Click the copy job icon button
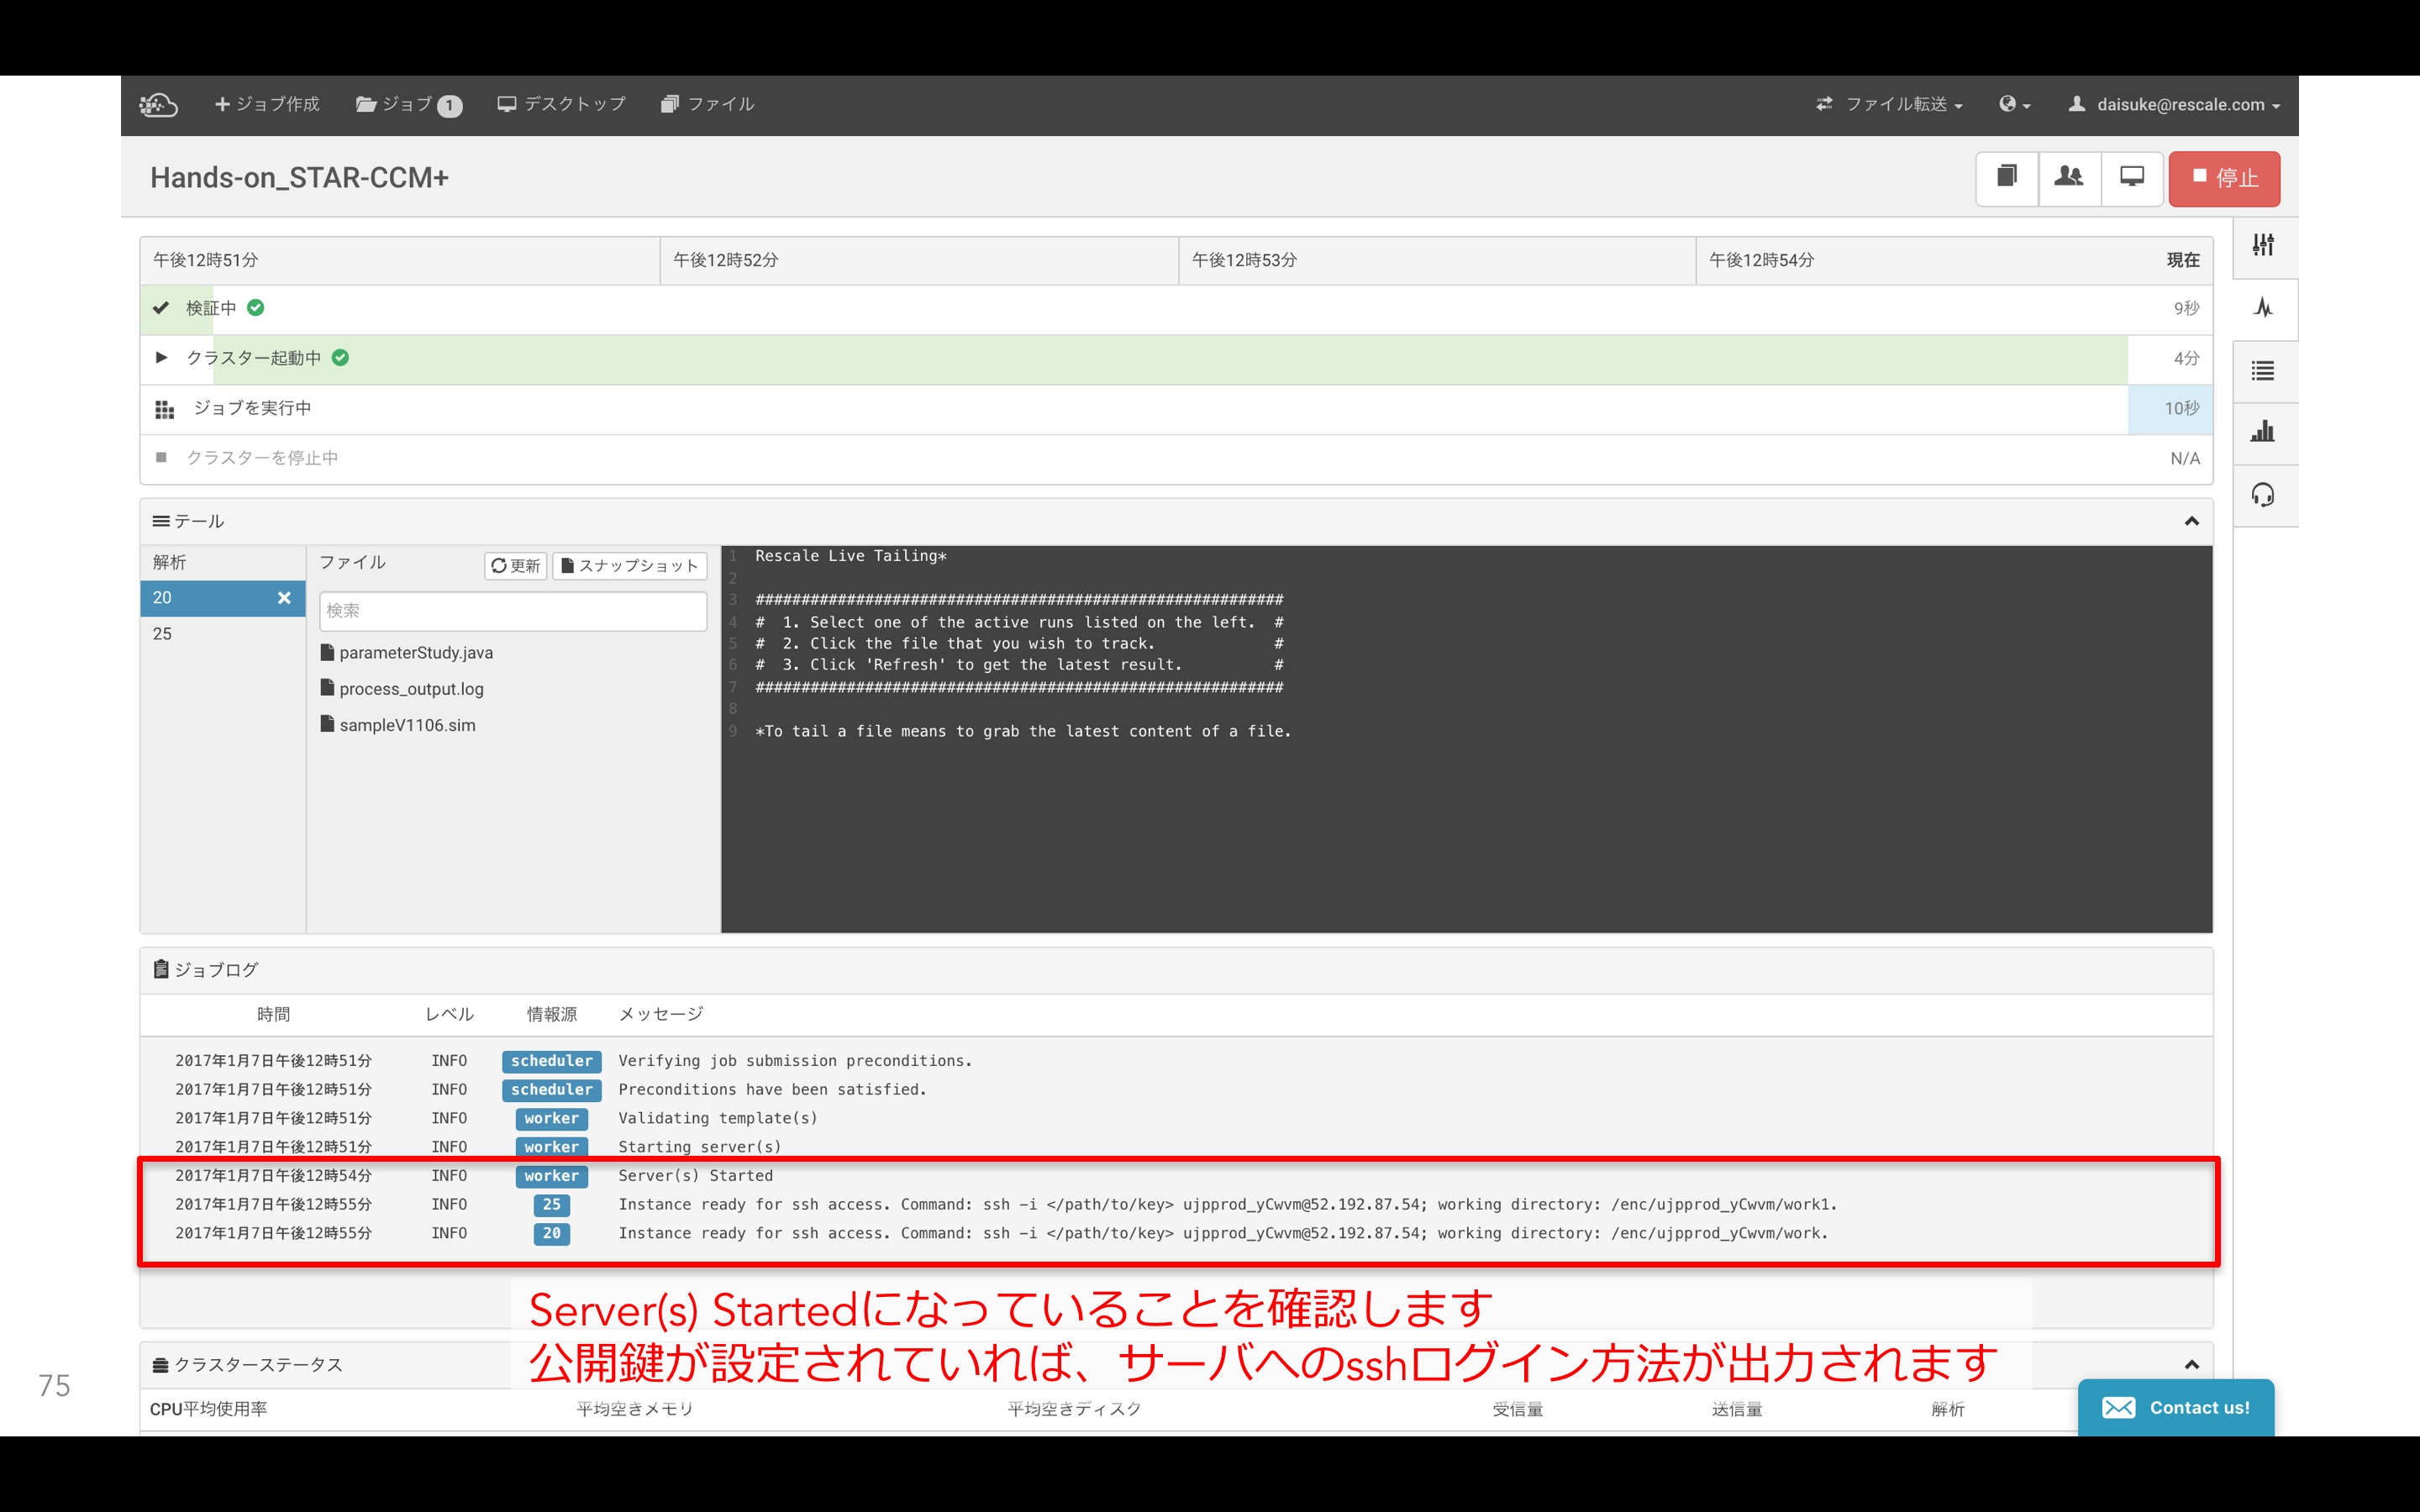This screenshot has width=2420, height=1512. click(x=2007, y=178)
